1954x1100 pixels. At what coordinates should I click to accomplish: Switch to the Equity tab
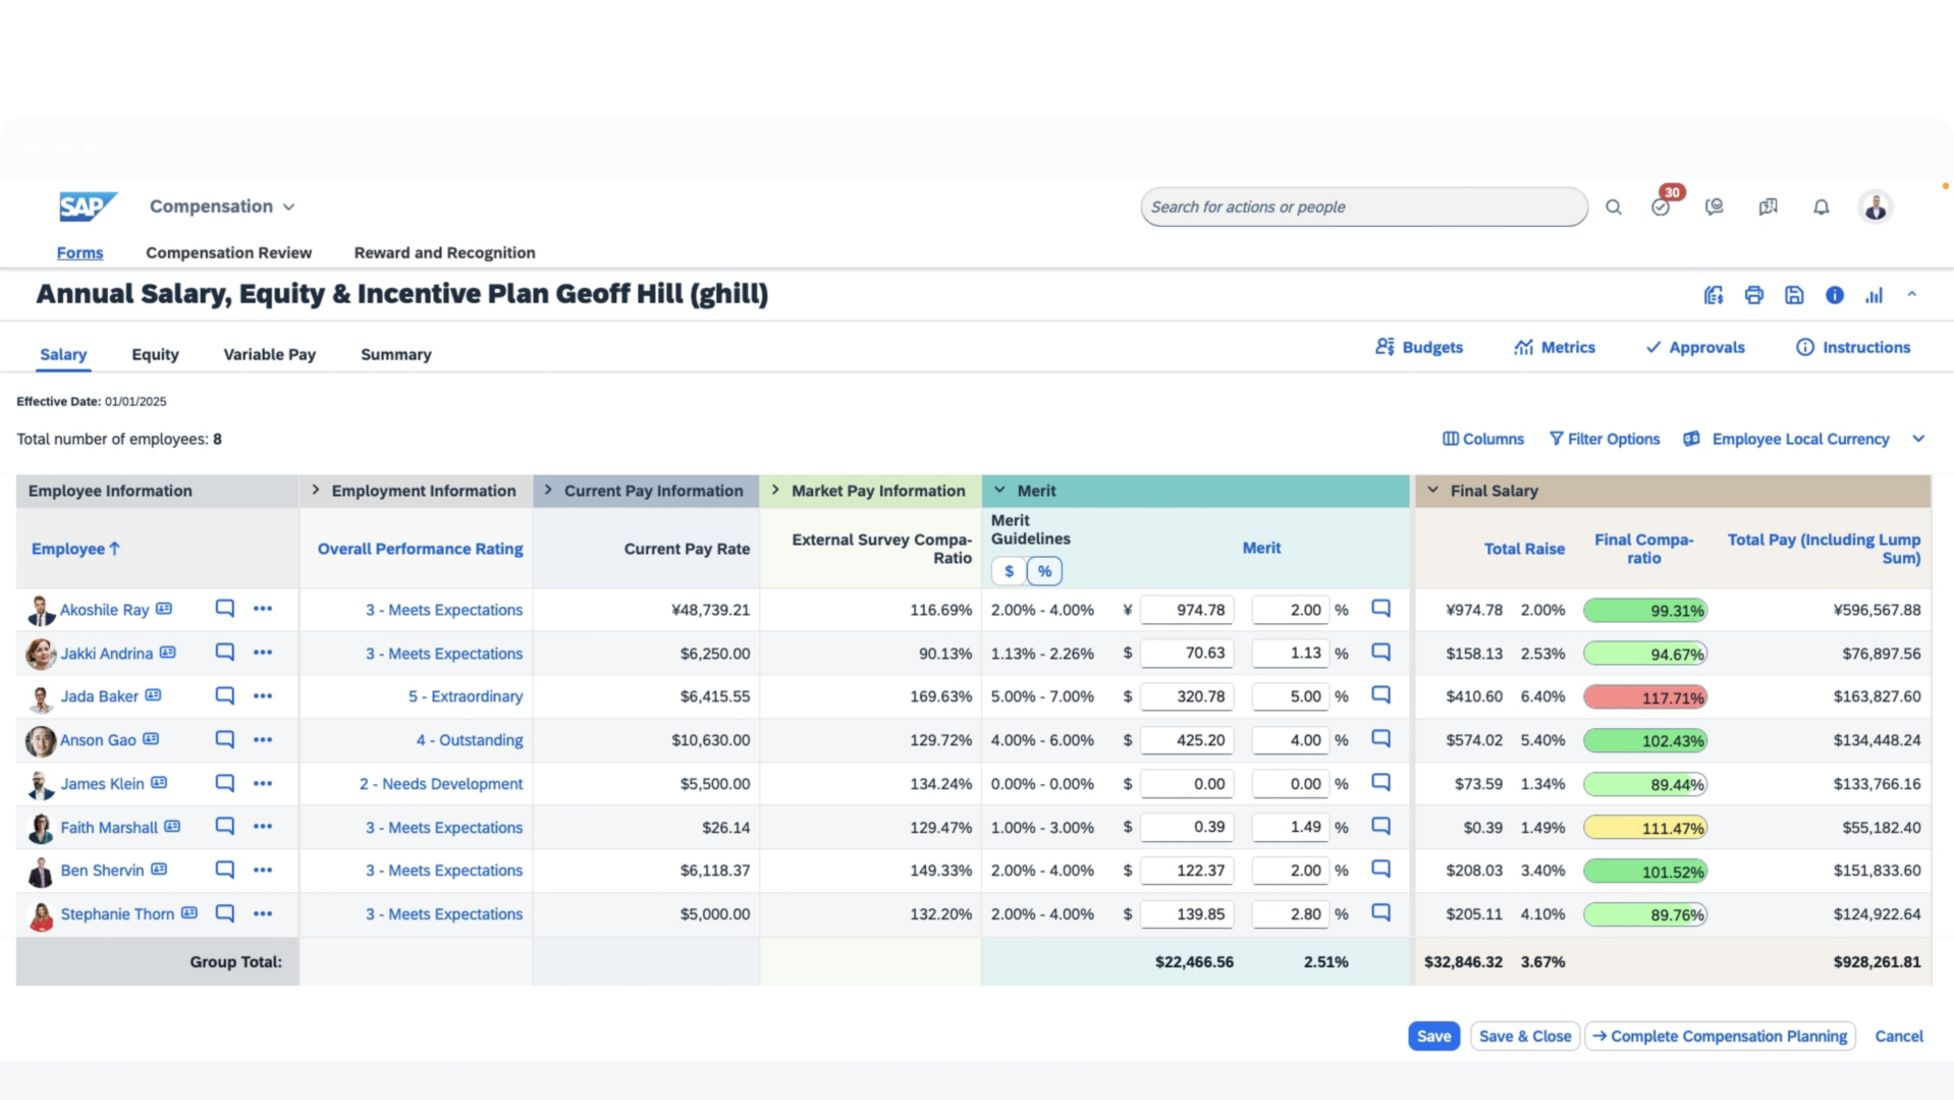click(155, 354)
